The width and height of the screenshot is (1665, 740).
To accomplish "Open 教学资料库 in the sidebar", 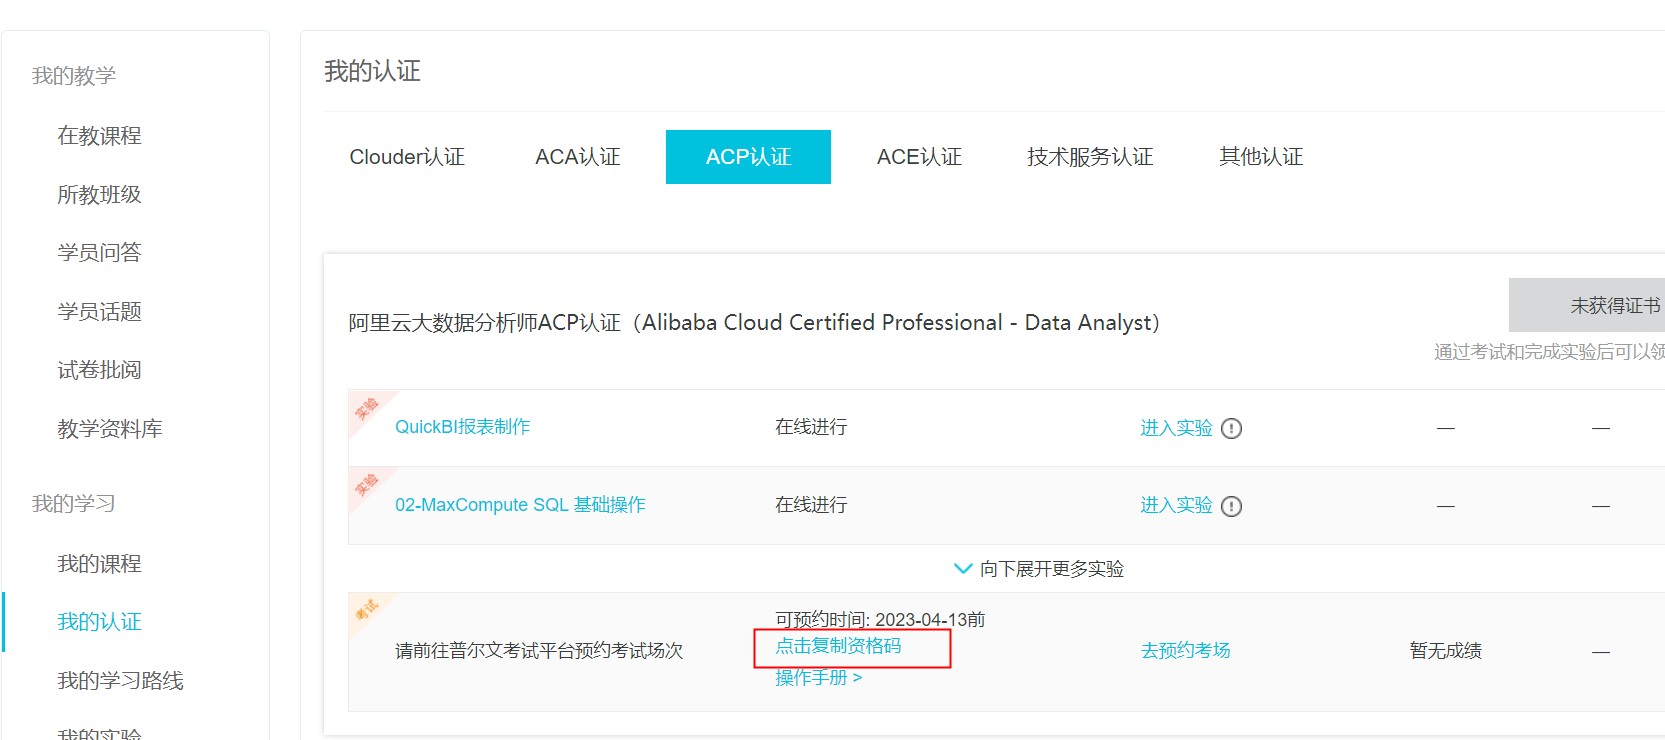I will coord(110,429).
